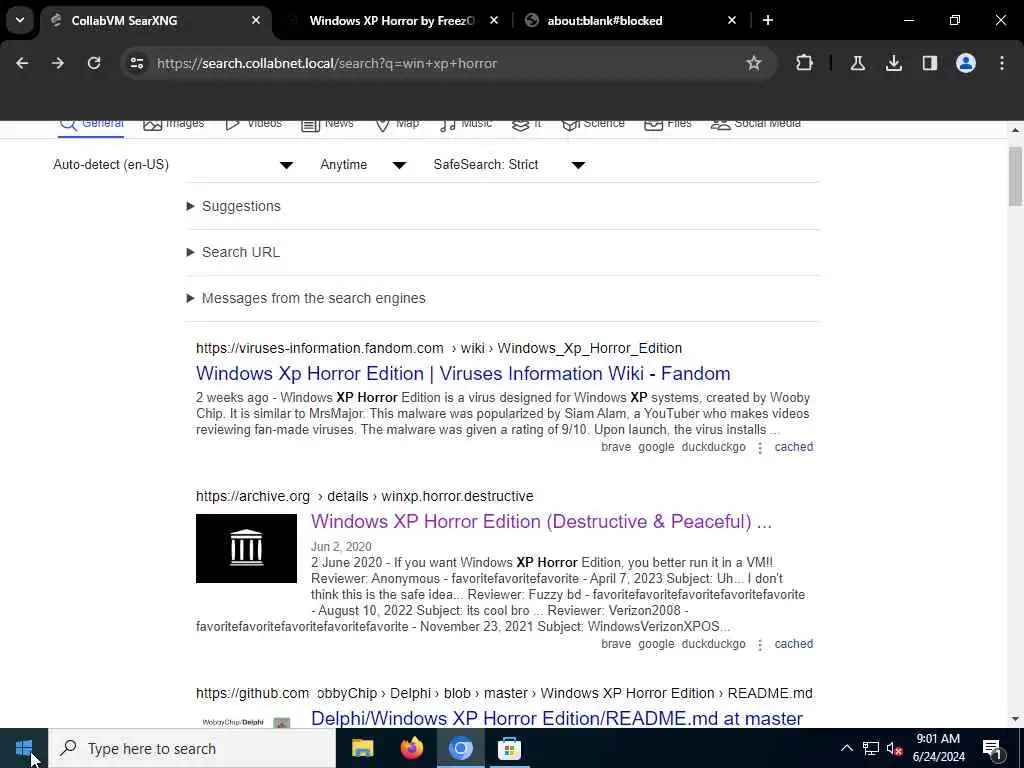Viewport: 1024px width, 768px height.
Task: Click the scrollbar down arrow
Action: pos(1015,719)
